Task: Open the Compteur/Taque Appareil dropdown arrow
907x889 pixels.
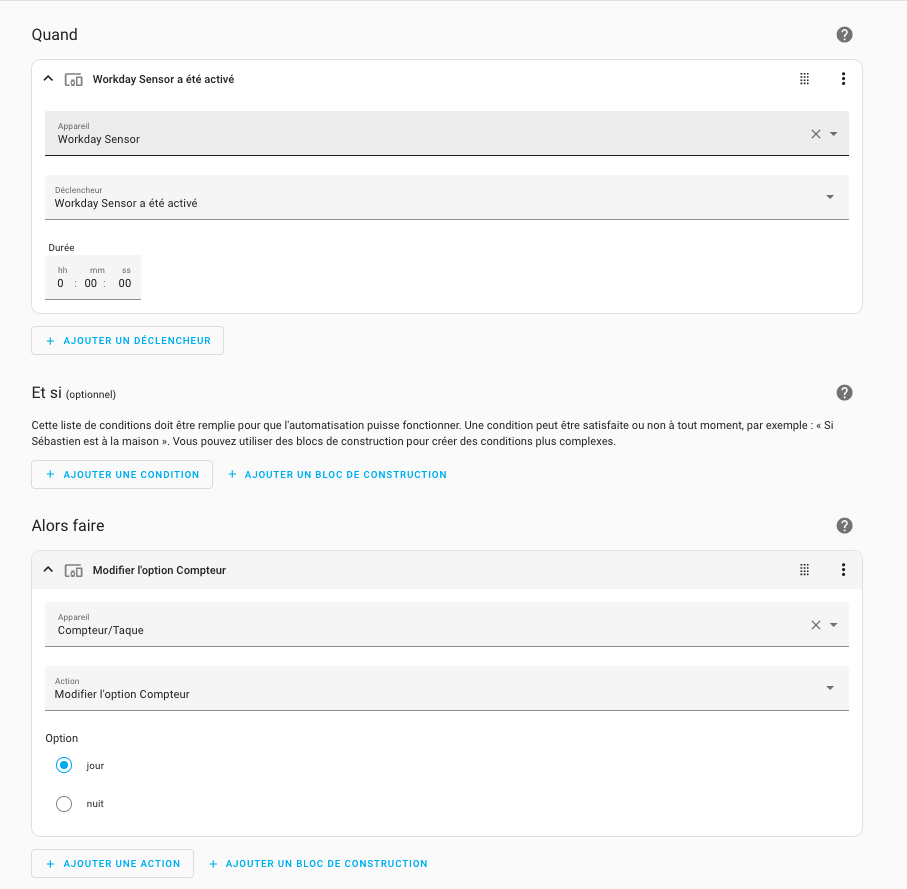Action: click(x=834, y=625)
